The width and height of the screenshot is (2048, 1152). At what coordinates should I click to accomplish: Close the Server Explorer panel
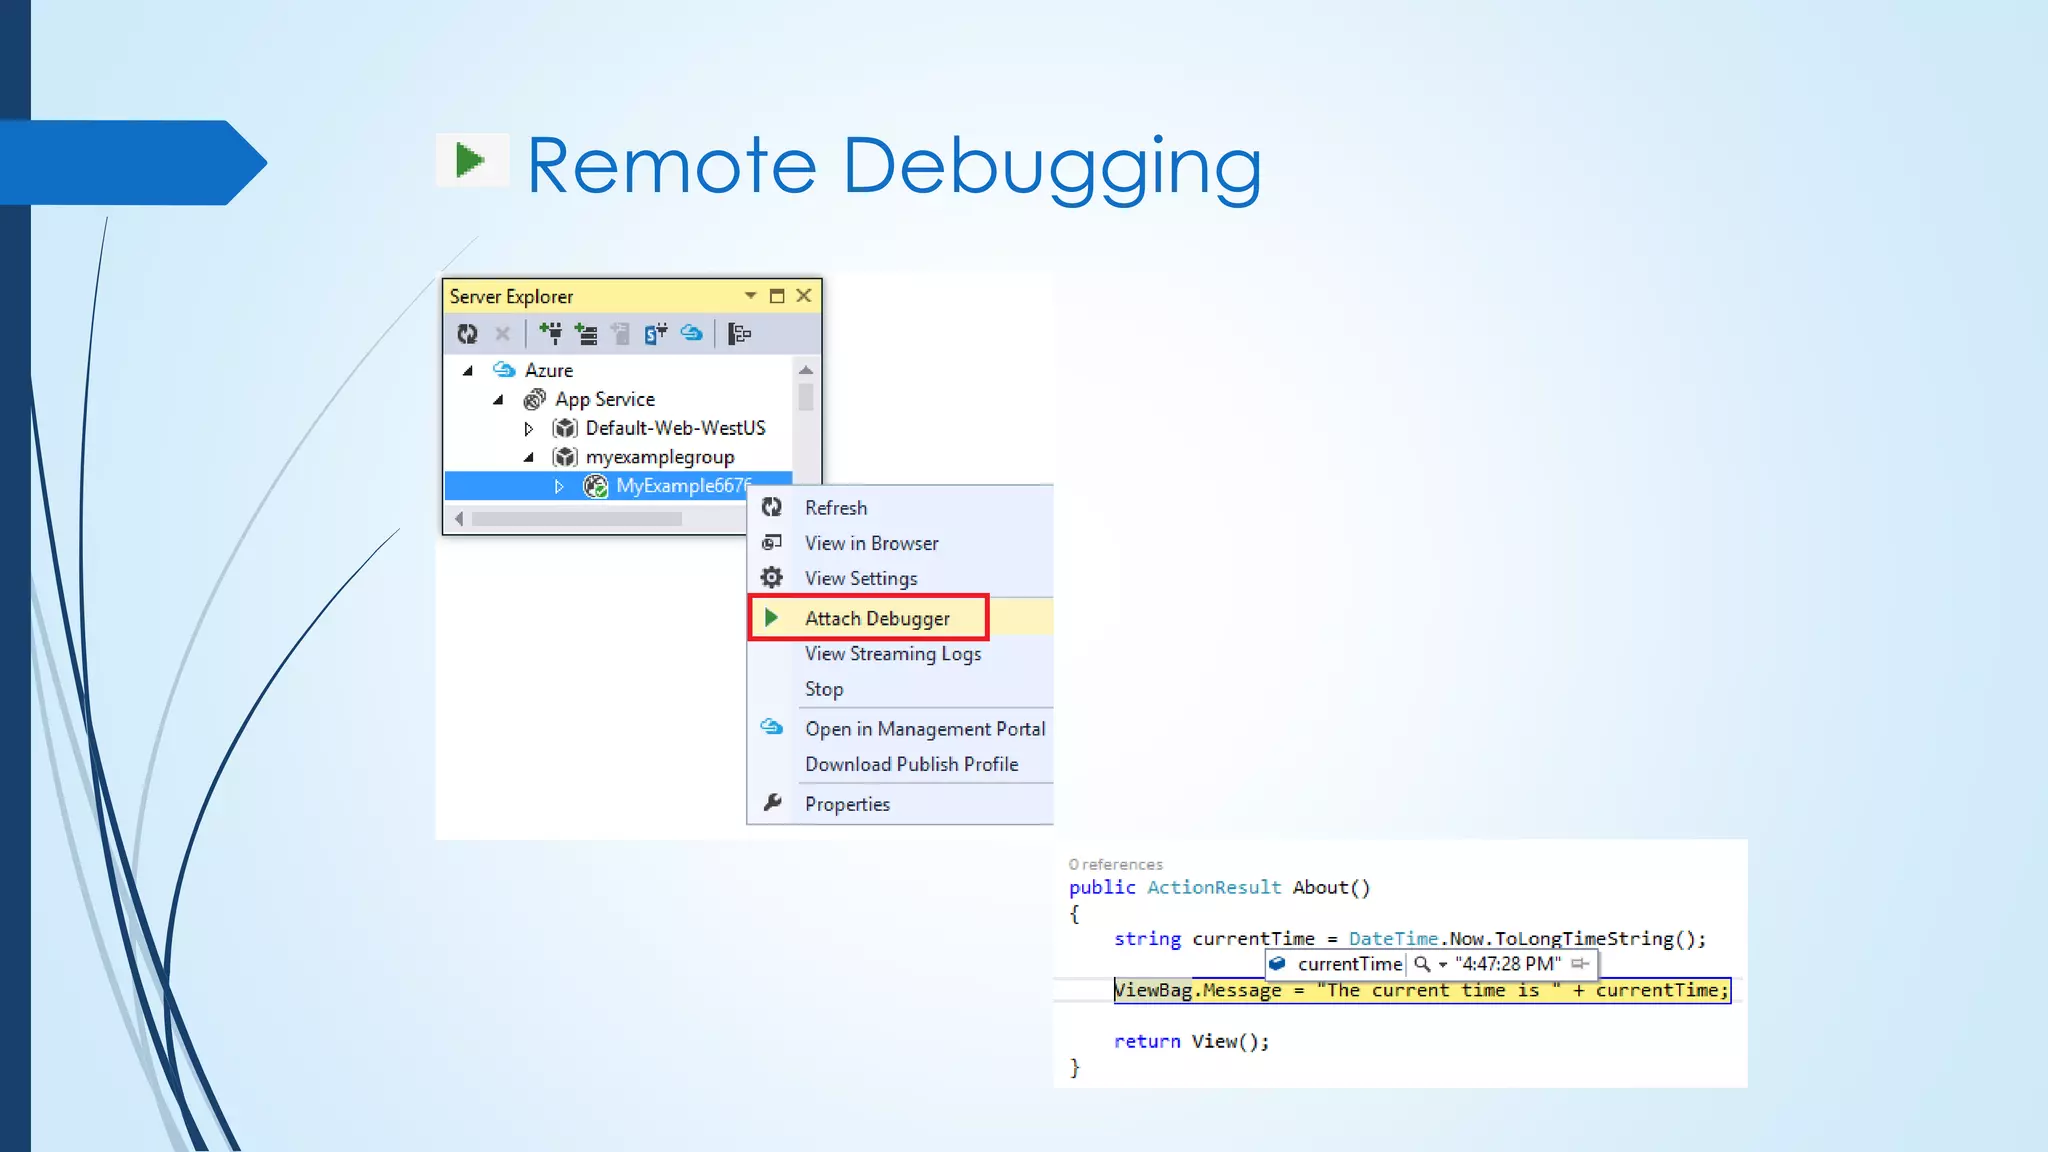(804, 296)
